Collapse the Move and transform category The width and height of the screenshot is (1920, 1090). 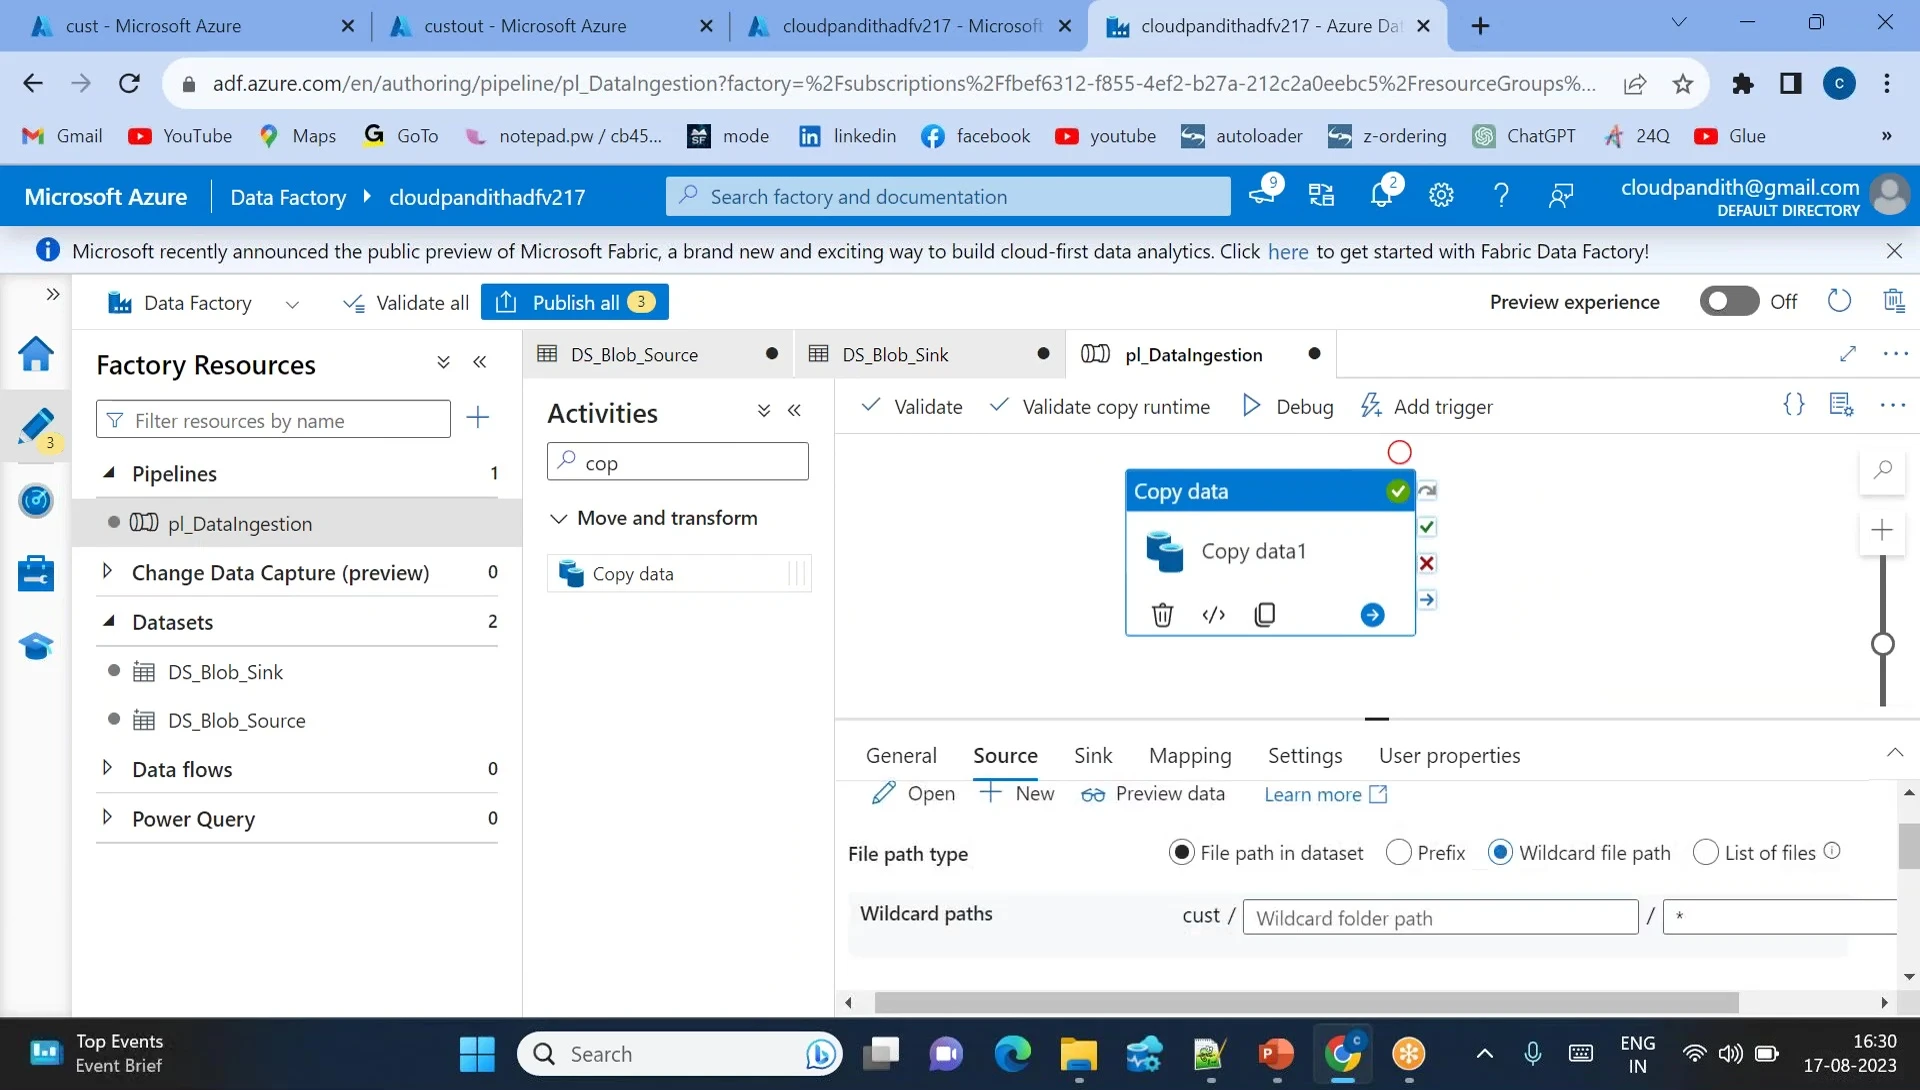(x=558, y=518)
